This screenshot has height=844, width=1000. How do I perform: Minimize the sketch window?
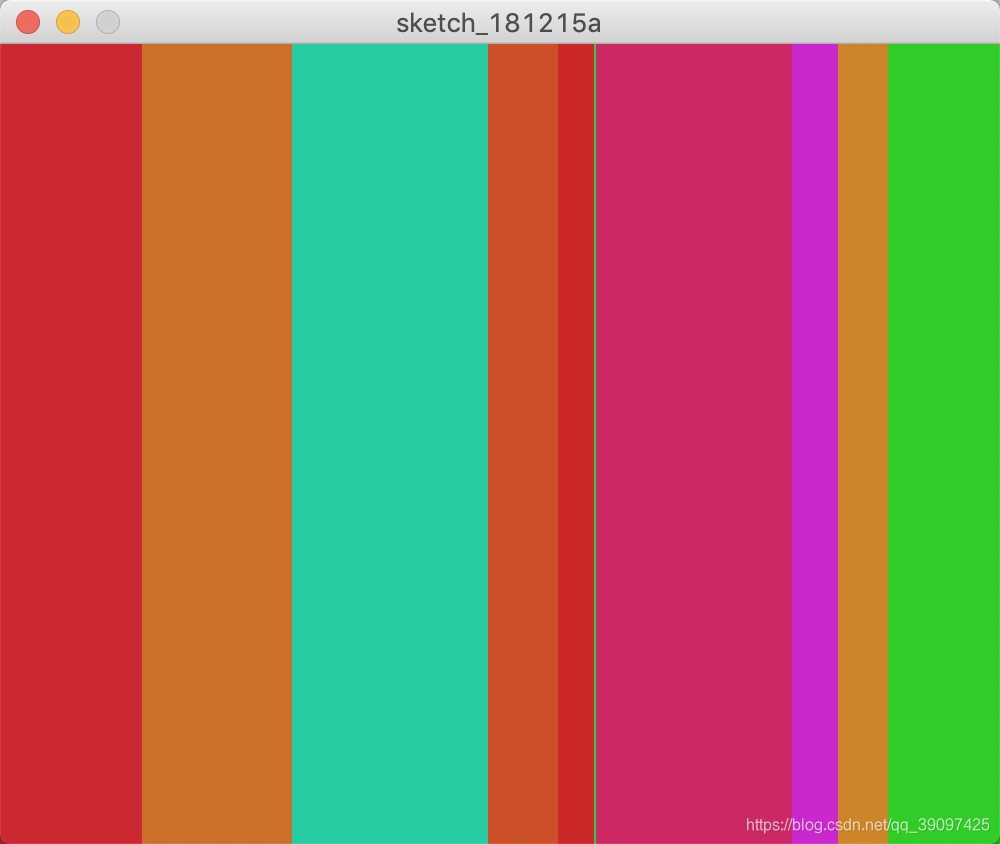67,21
